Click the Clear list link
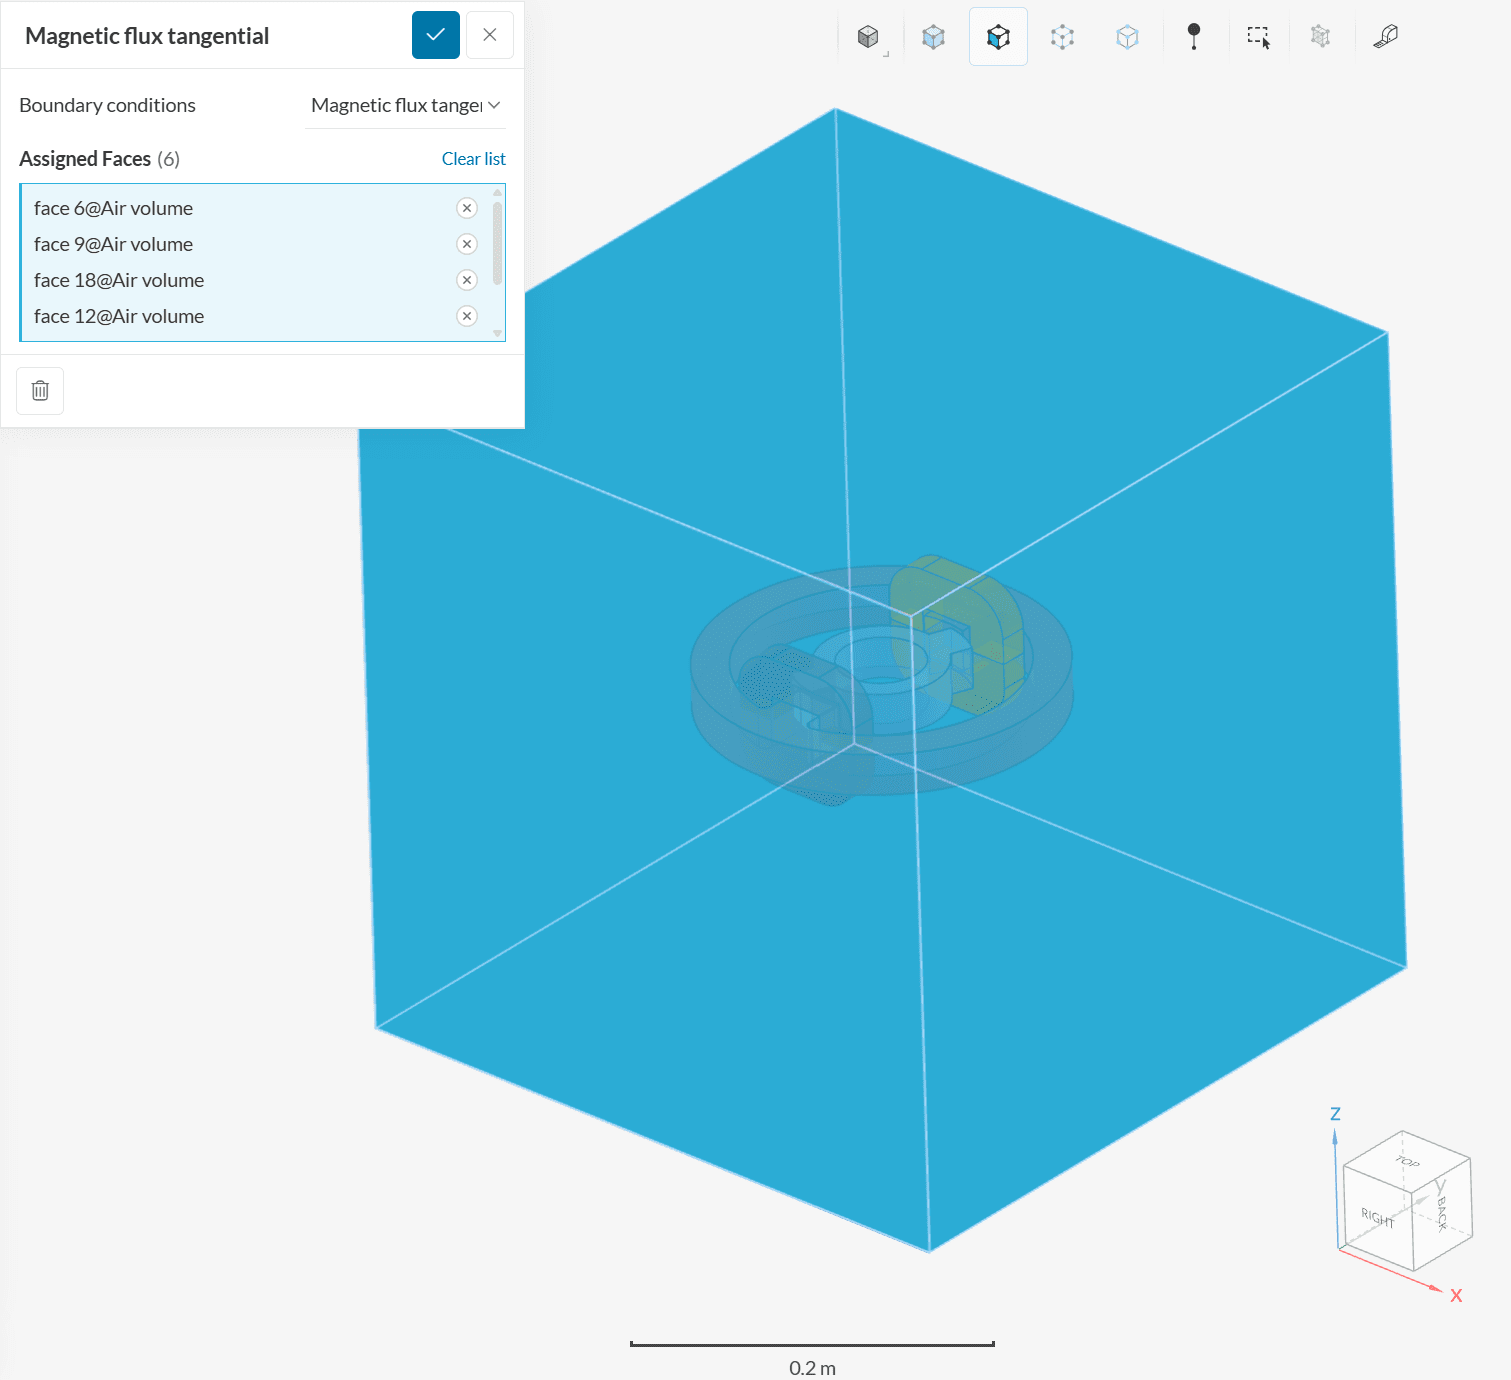The image size is (1511, 1380). click(x=473, y=159)
